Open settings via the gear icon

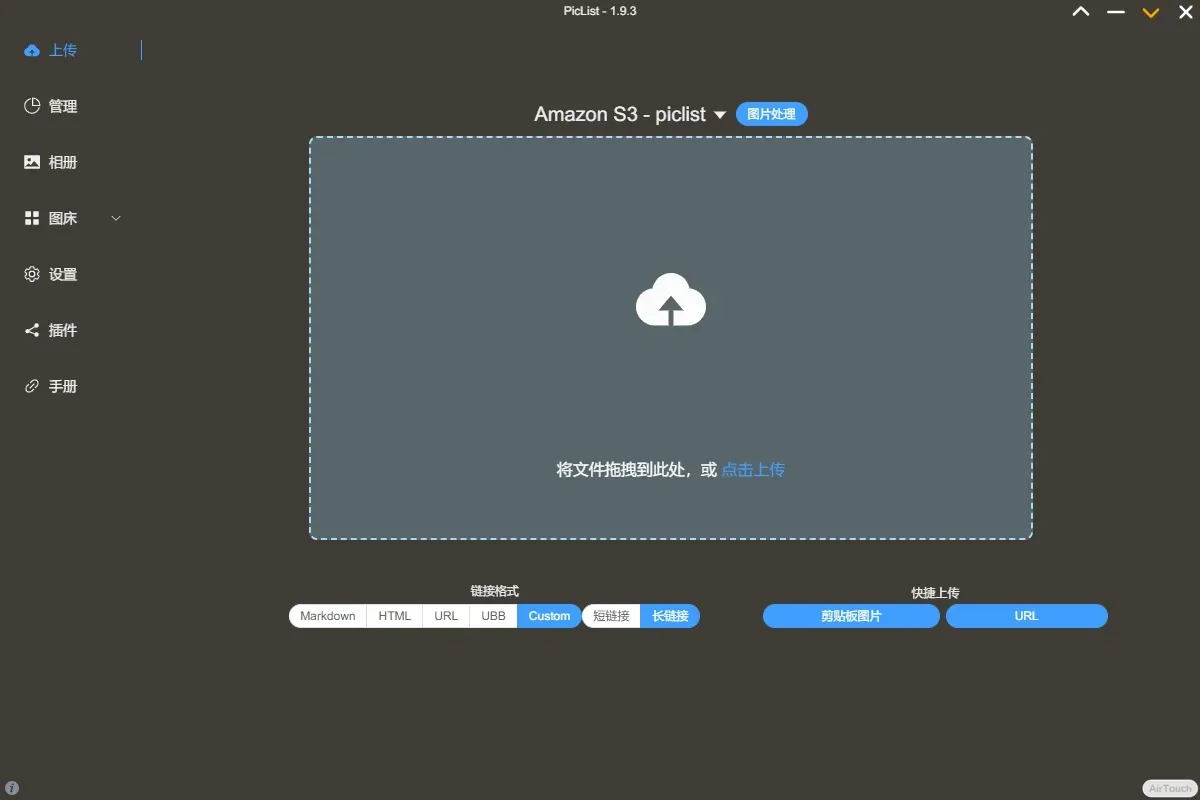[32, 274]
